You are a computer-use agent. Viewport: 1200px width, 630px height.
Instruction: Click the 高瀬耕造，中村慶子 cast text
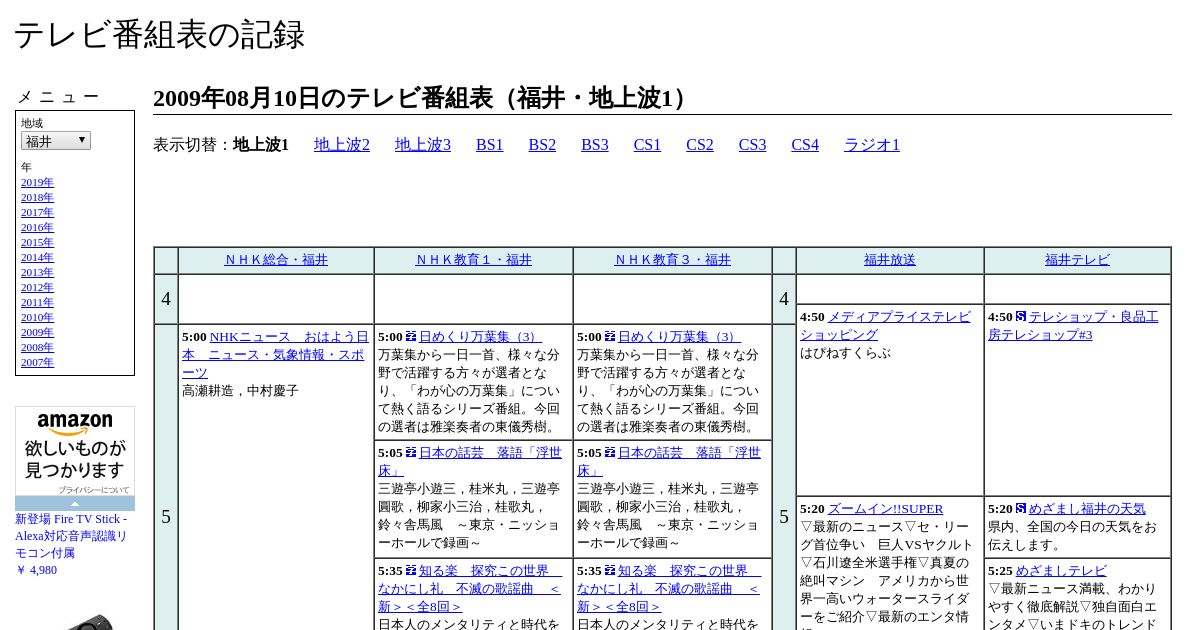tap(240, 391)
